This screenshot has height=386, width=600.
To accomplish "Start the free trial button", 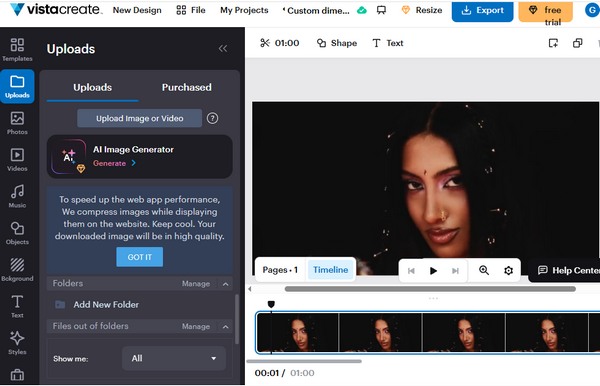I will (x=546, y=11).
